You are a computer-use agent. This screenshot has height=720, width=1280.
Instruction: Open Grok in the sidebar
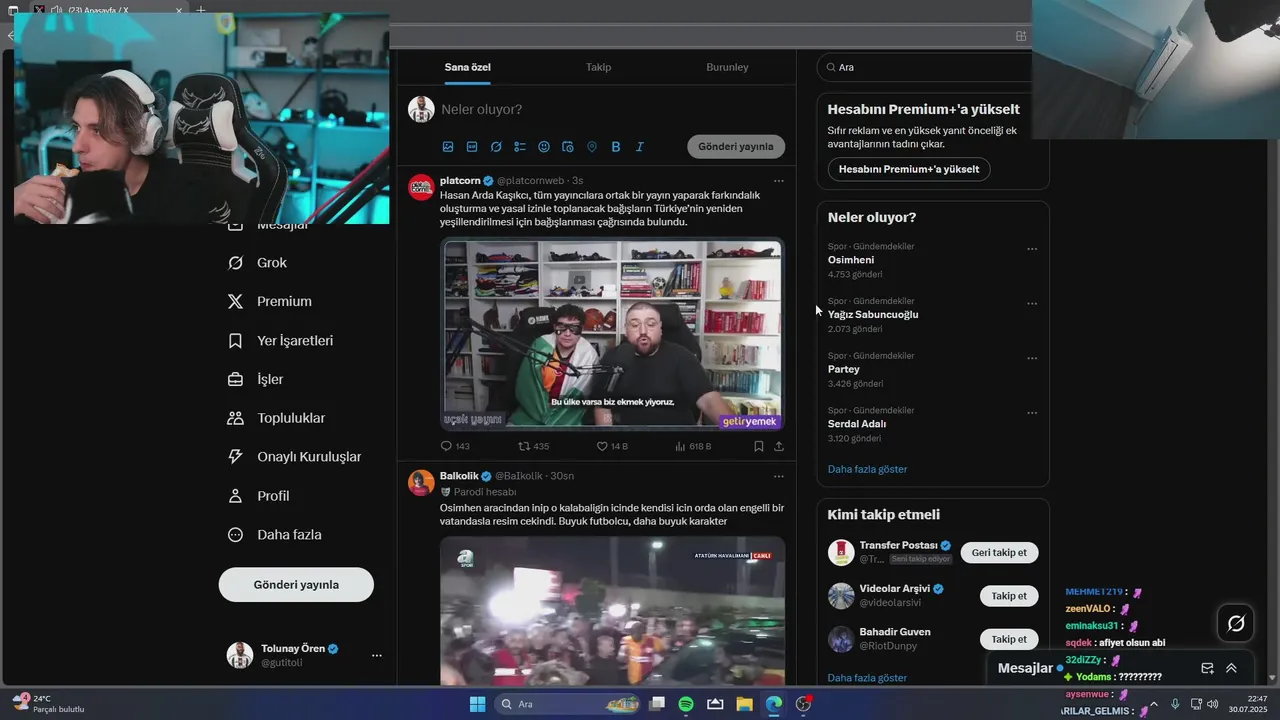pos(257,263)
